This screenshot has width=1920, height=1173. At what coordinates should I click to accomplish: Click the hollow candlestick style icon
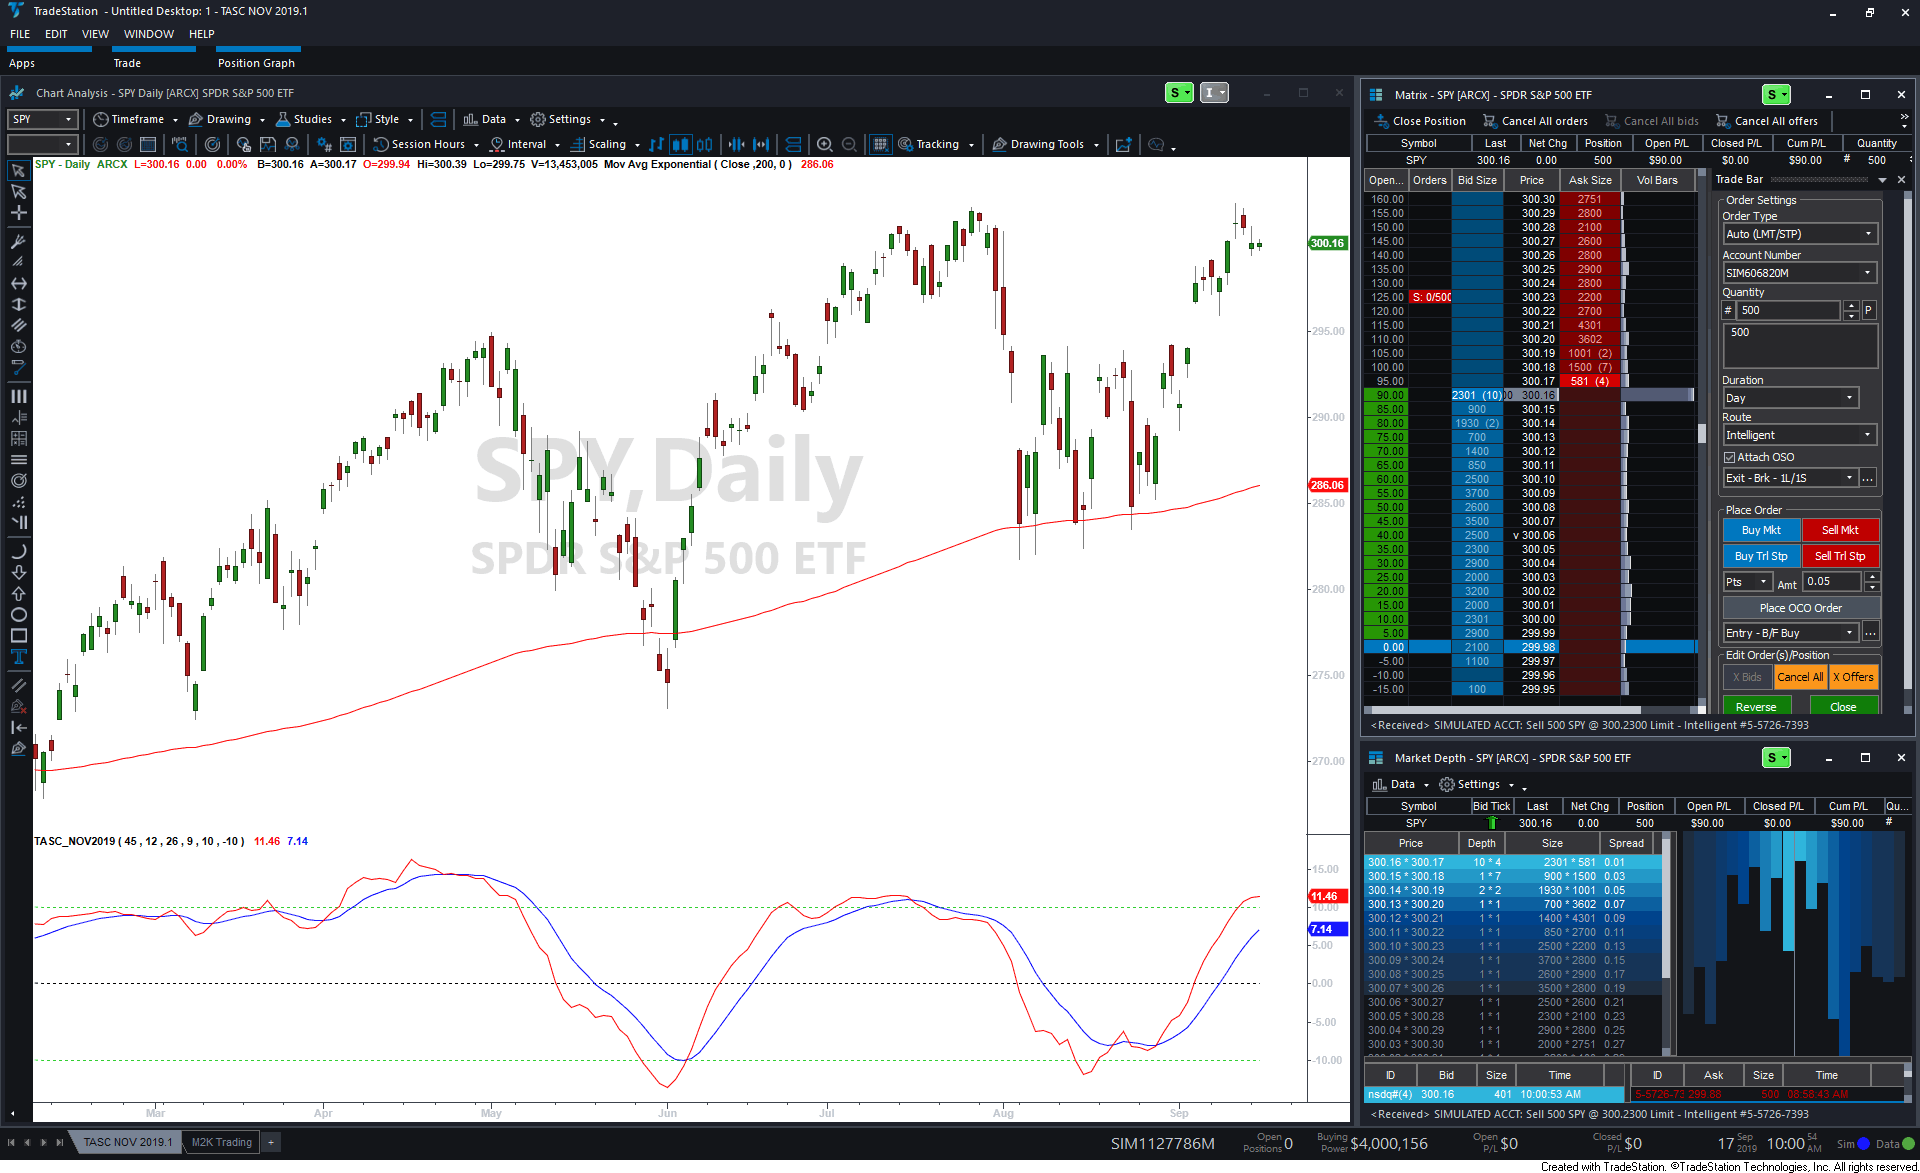tap(705, 145)
